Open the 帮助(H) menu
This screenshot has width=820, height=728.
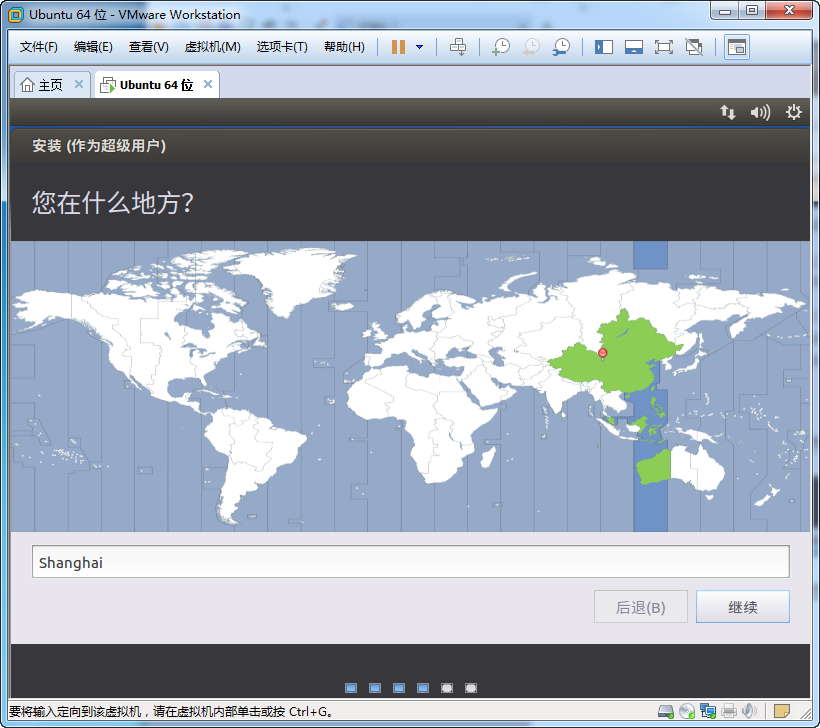[344, 47]
